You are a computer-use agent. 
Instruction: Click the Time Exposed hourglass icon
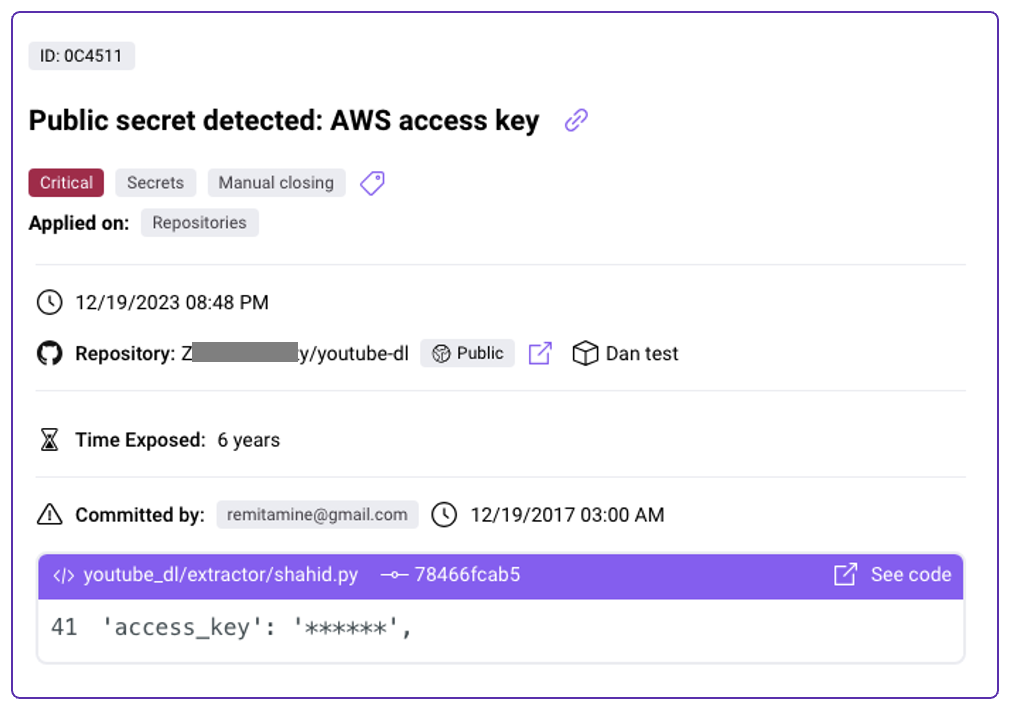point(49,440)
